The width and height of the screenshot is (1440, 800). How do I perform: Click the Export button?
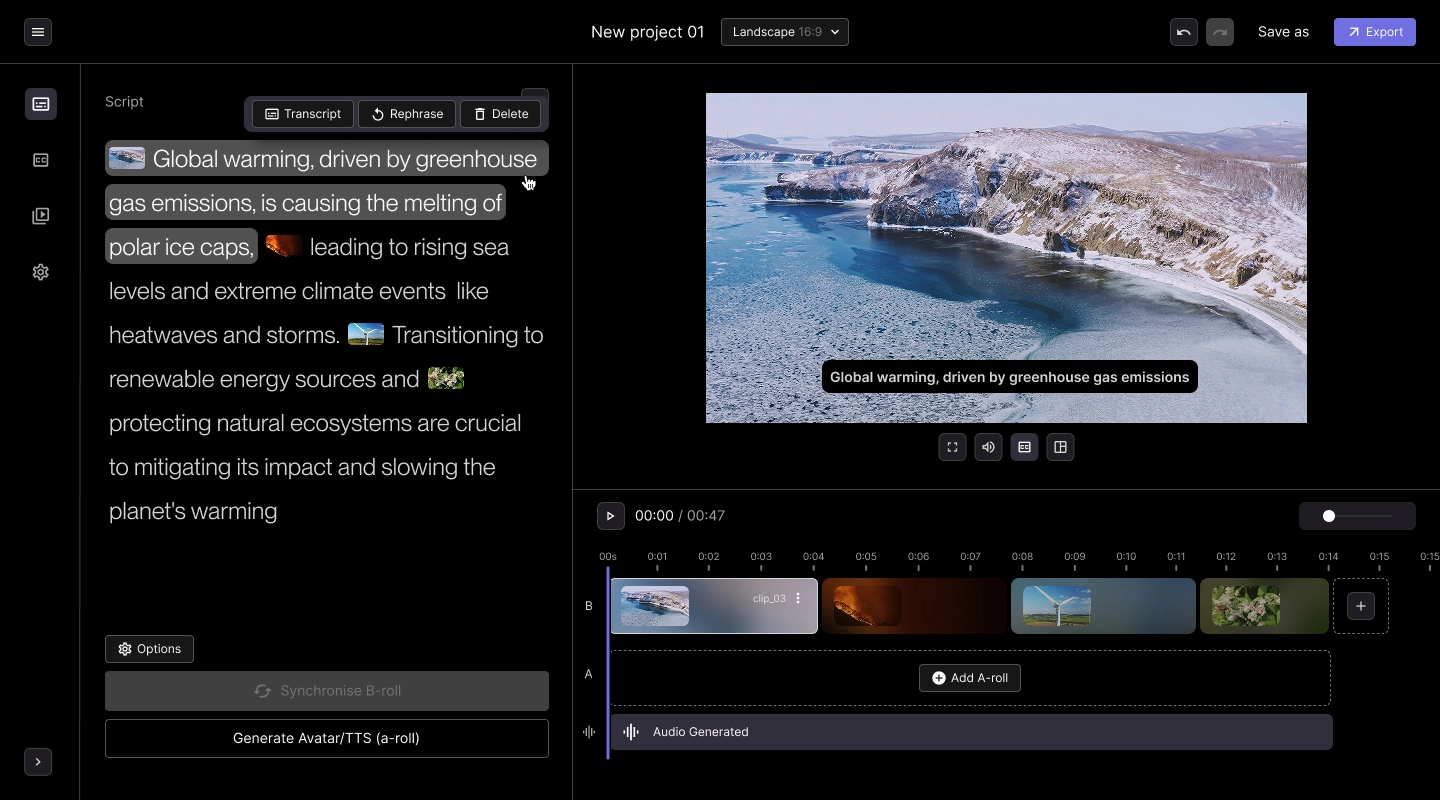1374,32
